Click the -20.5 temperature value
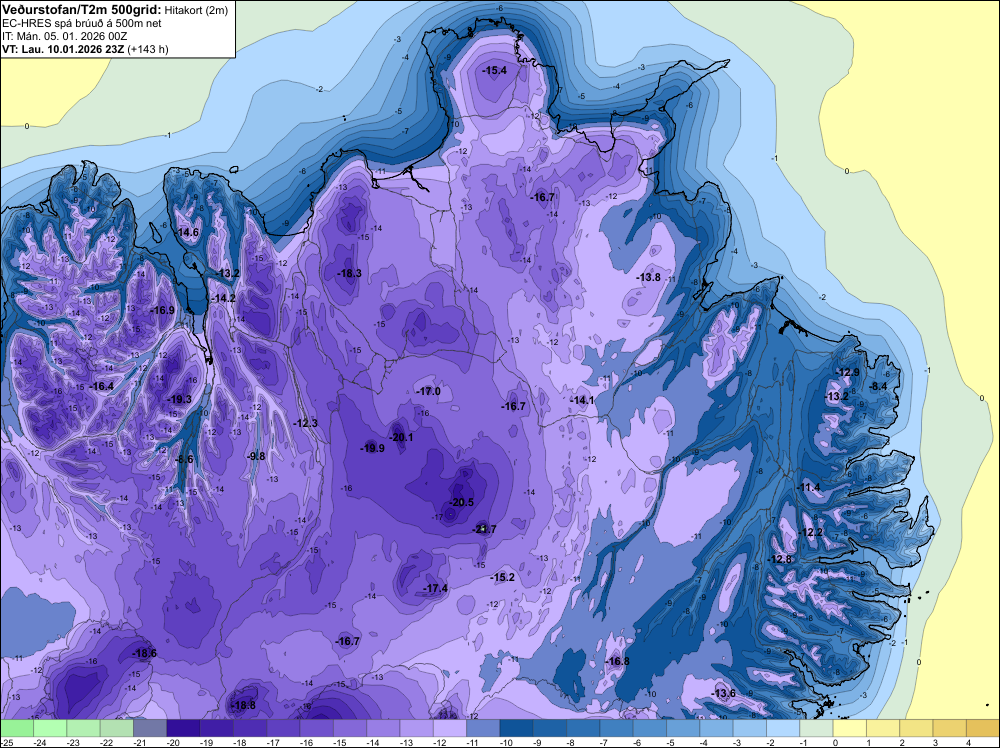The width and height of the screenshot is (1000, 748). coord(461,502)
